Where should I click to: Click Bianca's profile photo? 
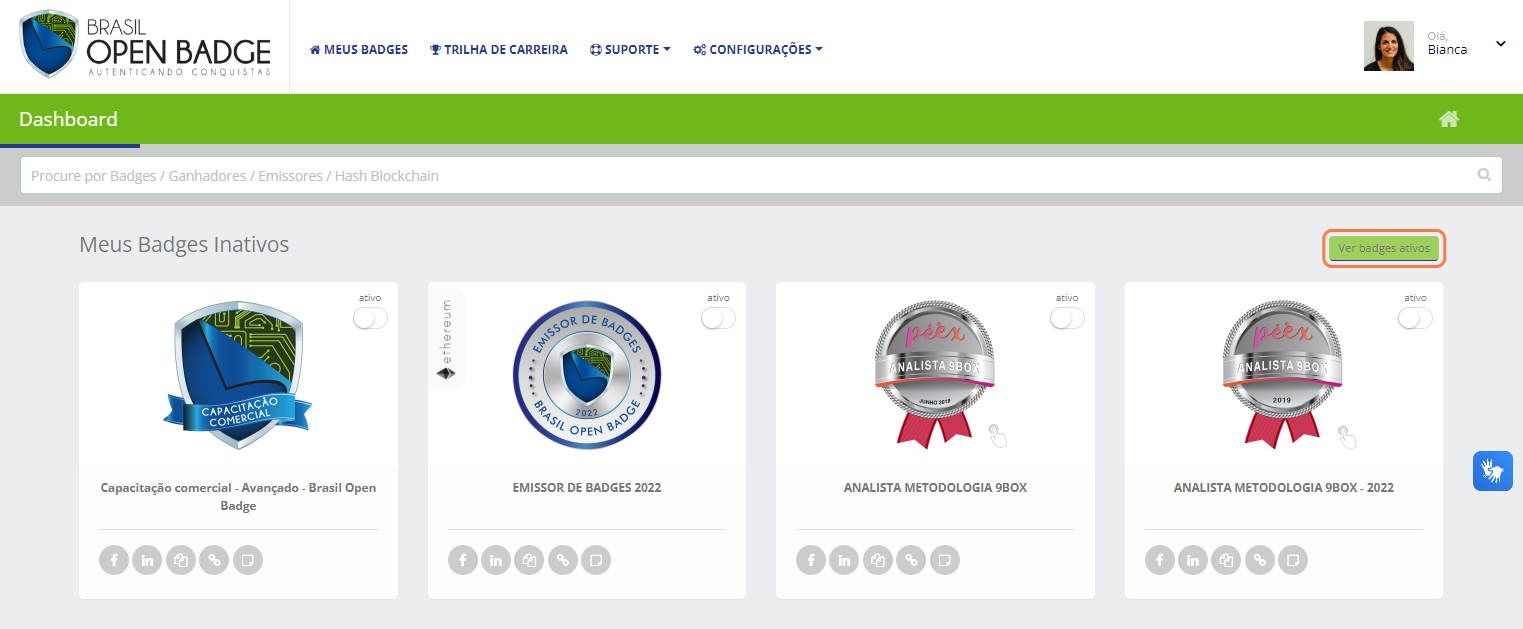pos(1389,46)
